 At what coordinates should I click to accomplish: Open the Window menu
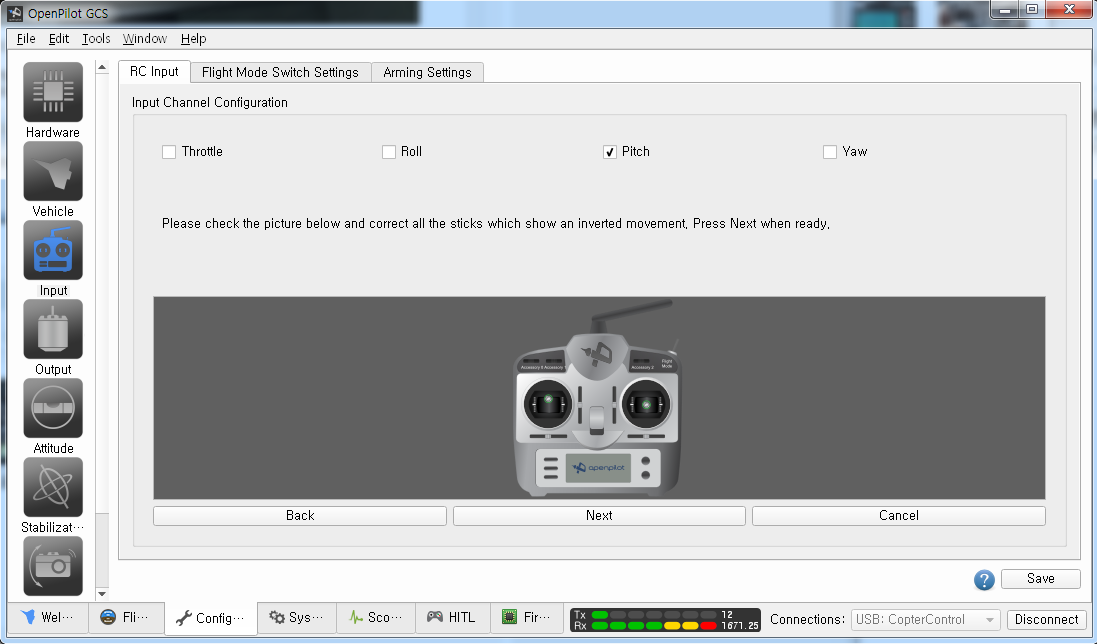point(145,38)
